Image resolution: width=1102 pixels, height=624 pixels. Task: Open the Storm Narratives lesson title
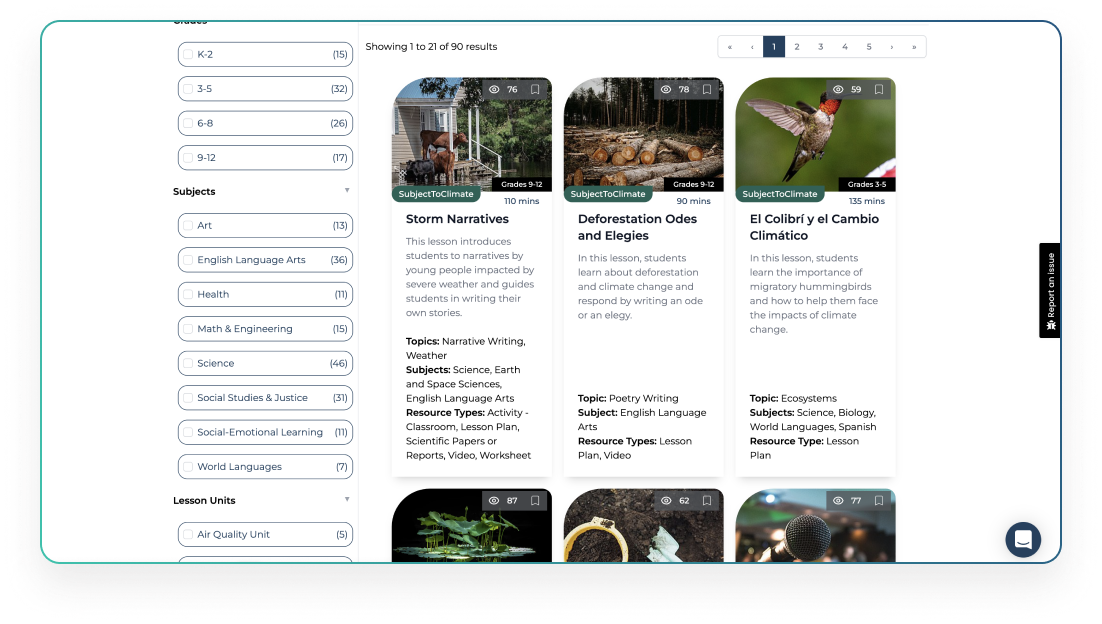[457, 219]
